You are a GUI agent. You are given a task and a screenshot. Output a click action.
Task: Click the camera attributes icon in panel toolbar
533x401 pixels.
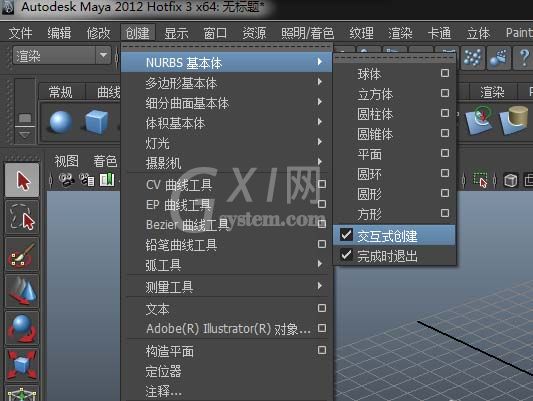click(87, 180)
